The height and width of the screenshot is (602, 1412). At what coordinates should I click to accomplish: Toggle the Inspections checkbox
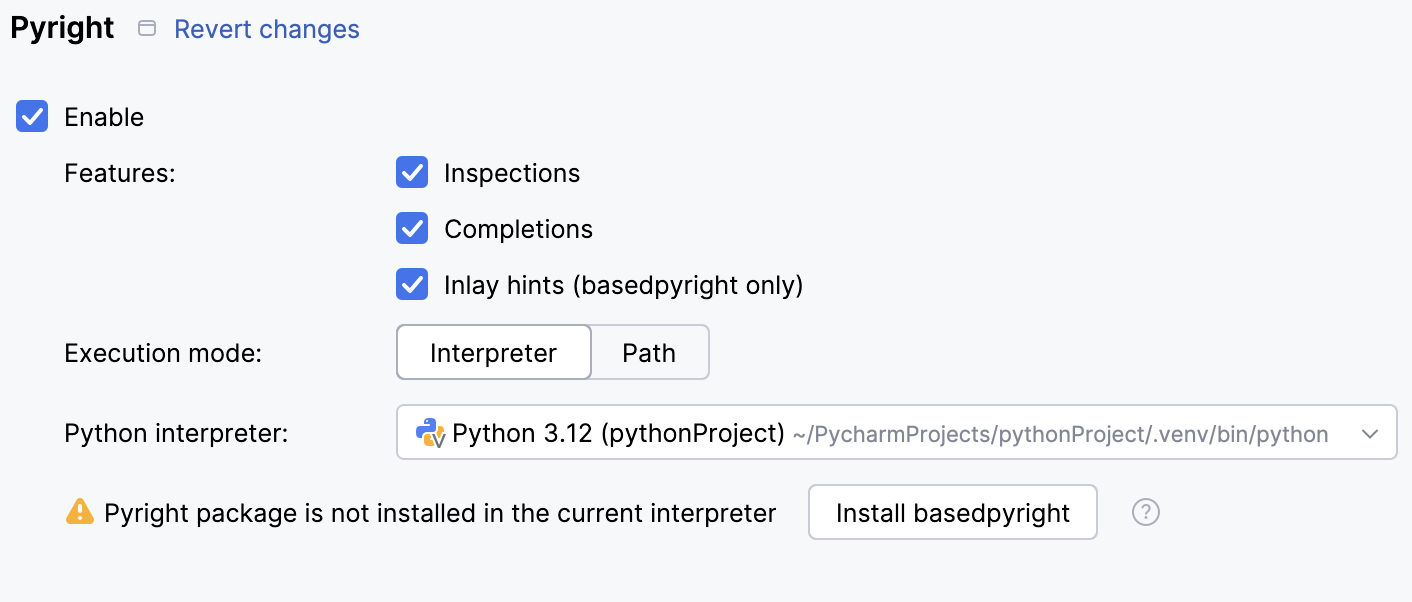pyautogui.click(x=412, y=173)
